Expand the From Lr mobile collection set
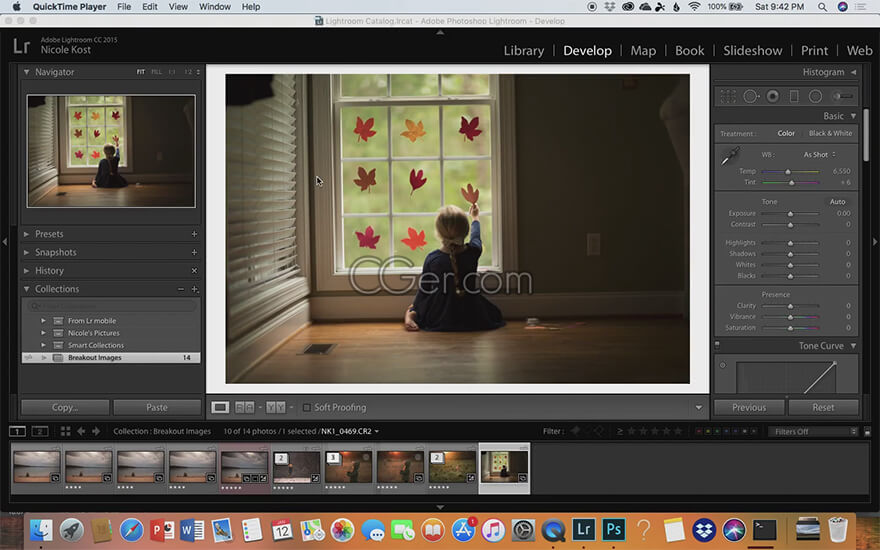 pos(43,320)
